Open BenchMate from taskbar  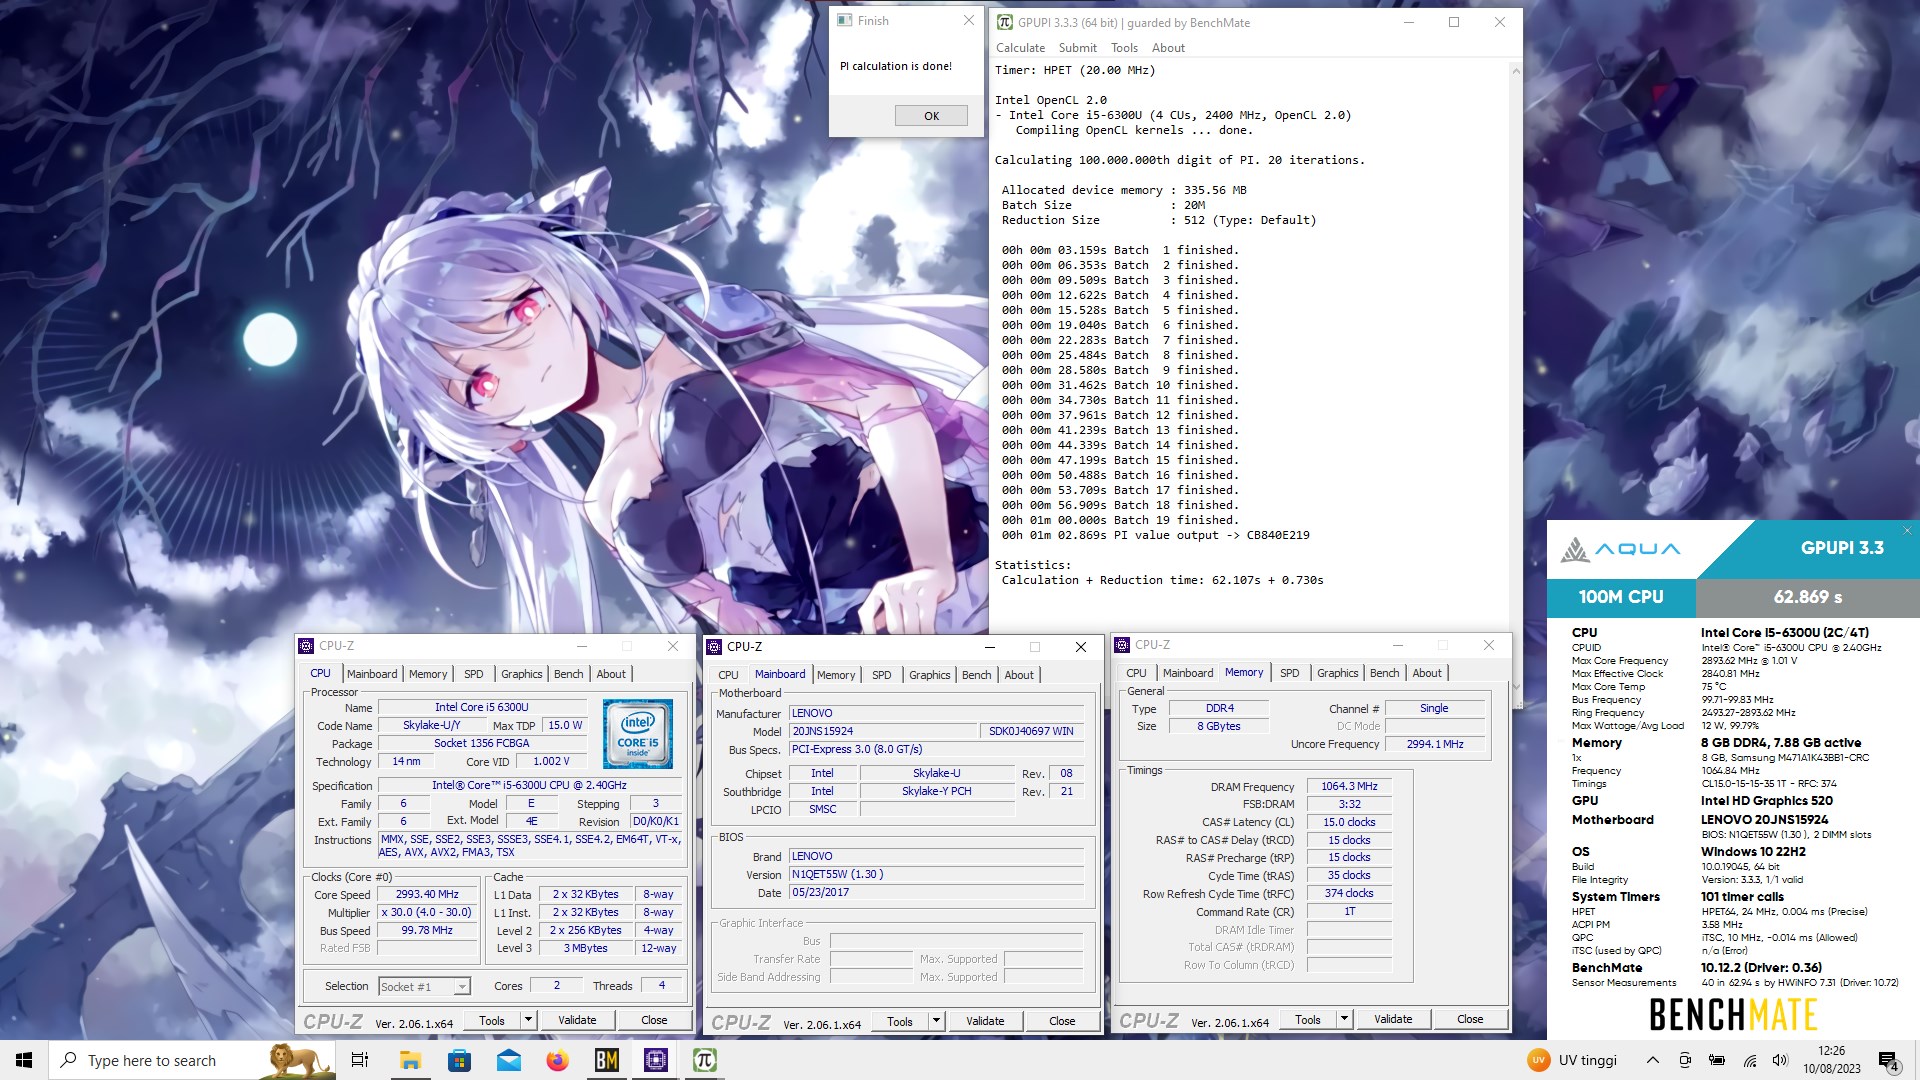click(x=606, y=1060)
